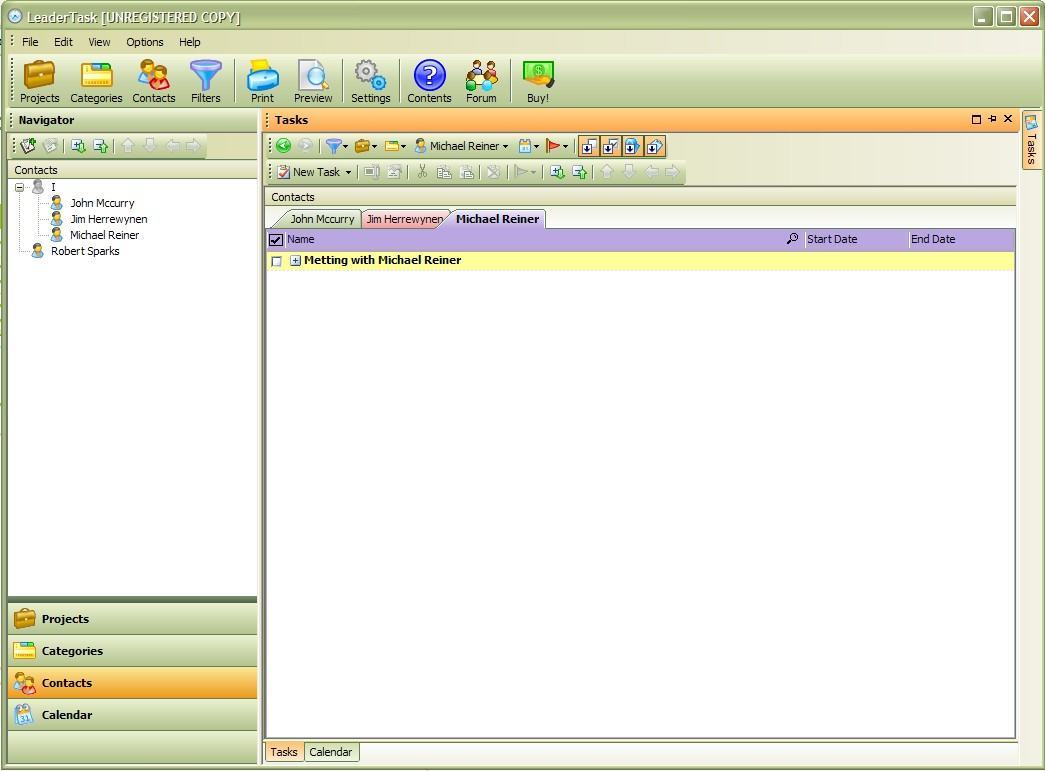This screenshot has width=1045, height=771.
Task: Select John Mccurry in contacts tree
Action: pyautogui.click(x=102, y=203)
